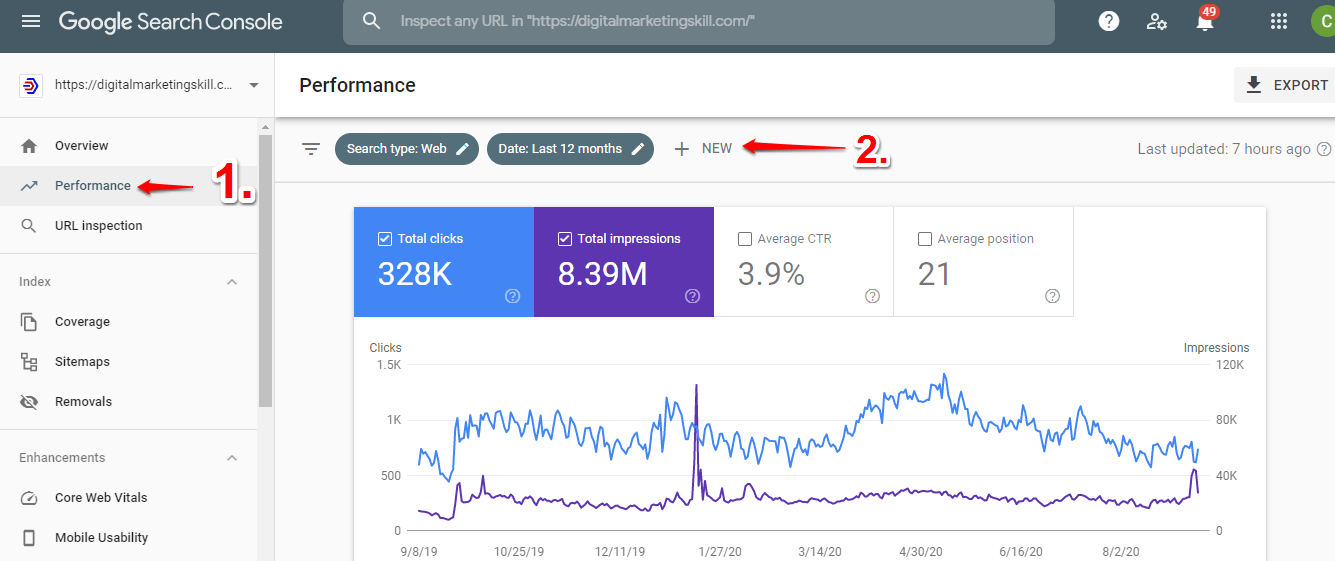Go to Overview in sidebar

[x=81, y=146]
